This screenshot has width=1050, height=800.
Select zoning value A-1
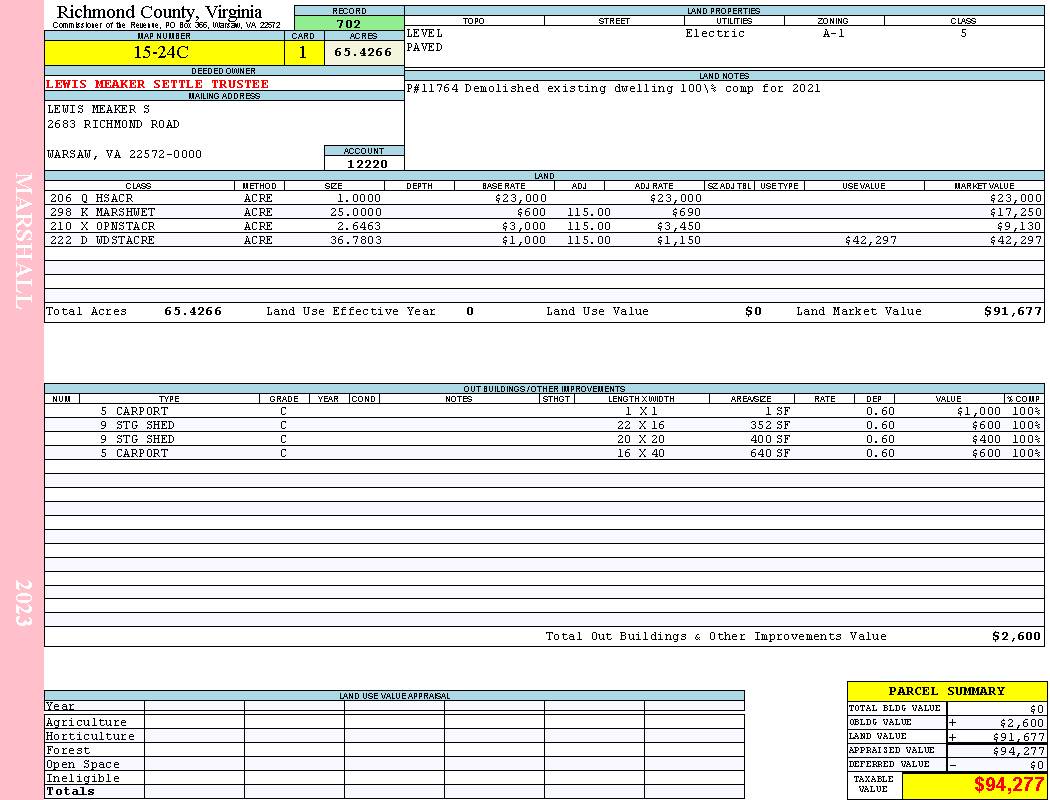coord(834,33)
